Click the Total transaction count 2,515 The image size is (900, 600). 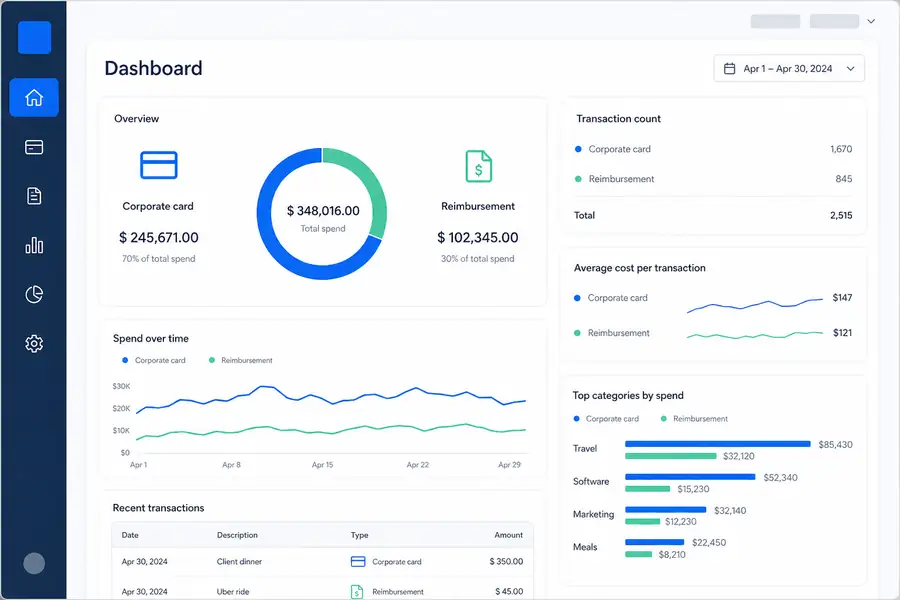click(x=841, y=215)
